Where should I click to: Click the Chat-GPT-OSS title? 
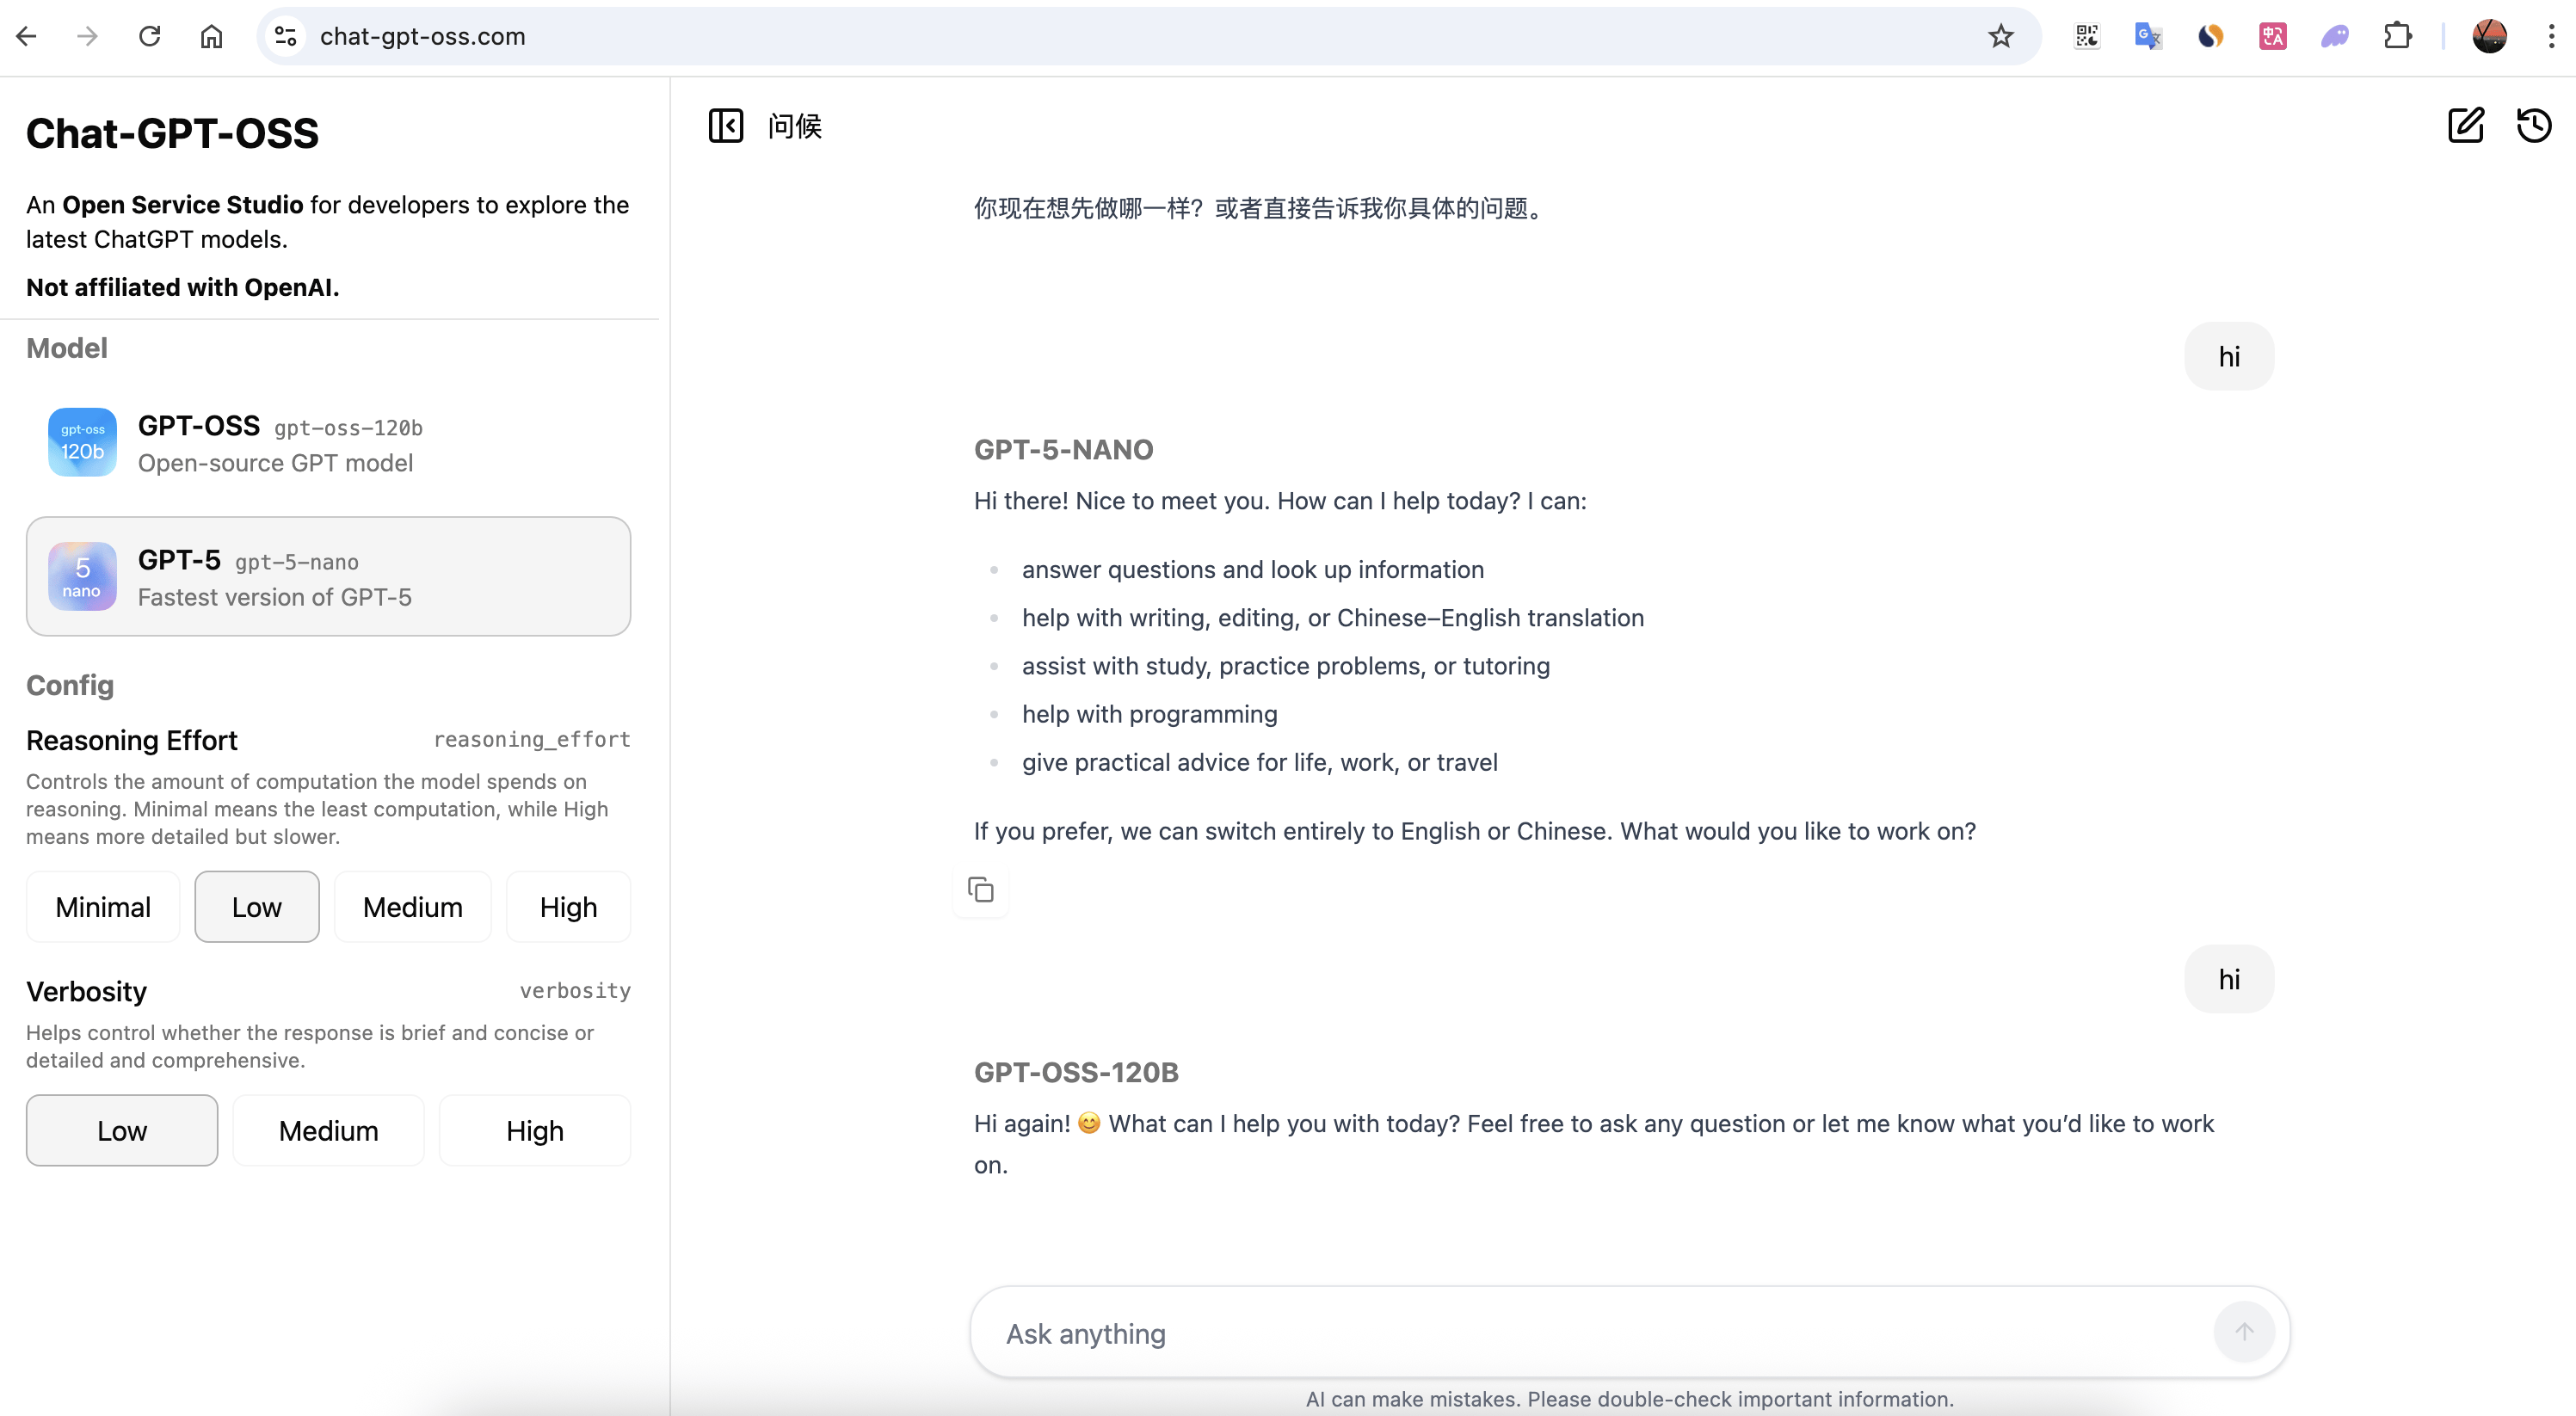tap(172, 134)
